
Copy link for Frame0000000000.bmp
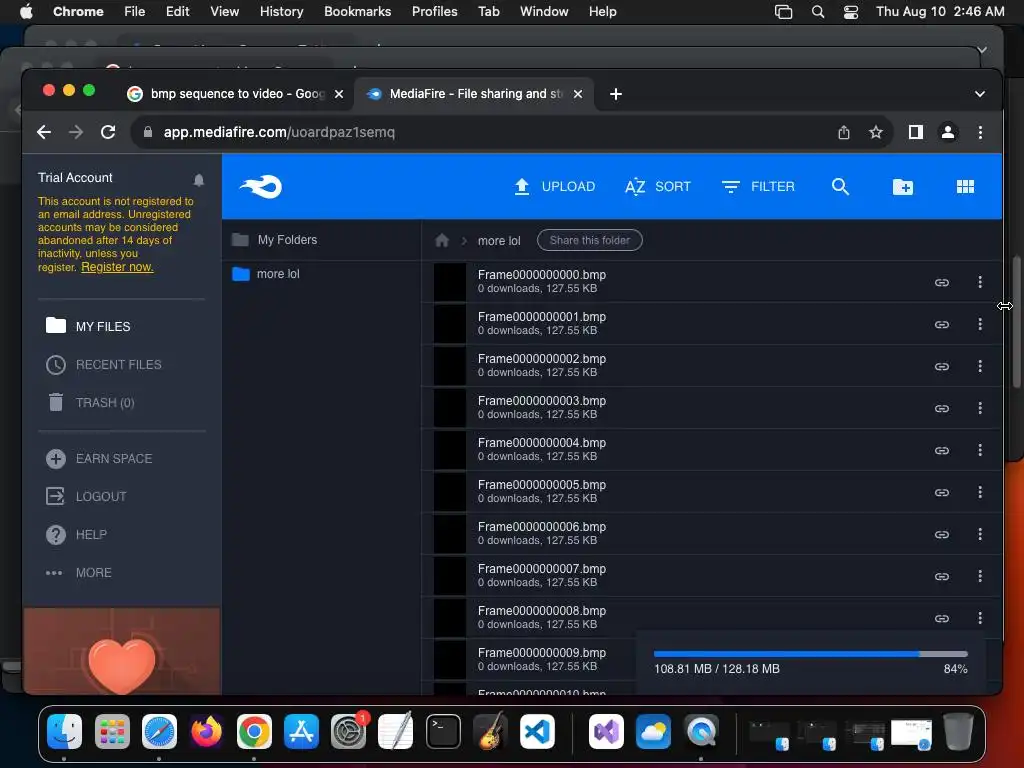tap(941, 282)
